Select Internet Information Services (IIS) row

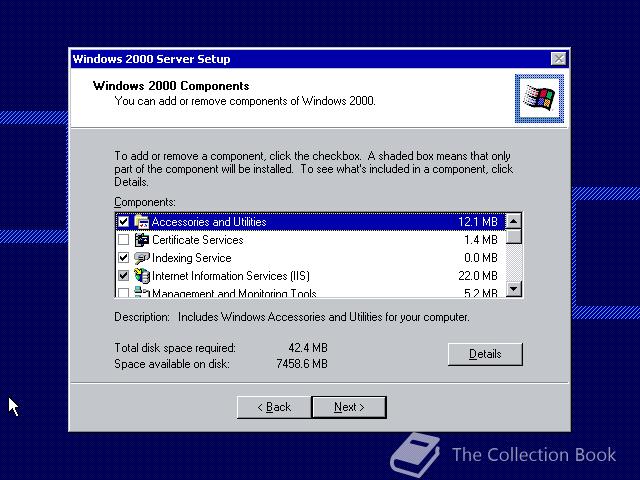pos(311,276)
